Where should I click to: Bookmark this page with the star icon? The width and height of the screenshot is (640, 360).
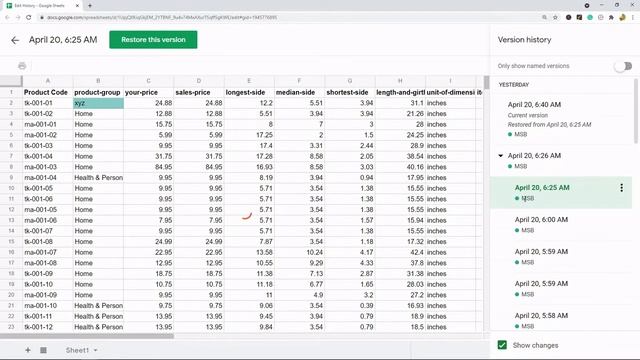(555, 18)
